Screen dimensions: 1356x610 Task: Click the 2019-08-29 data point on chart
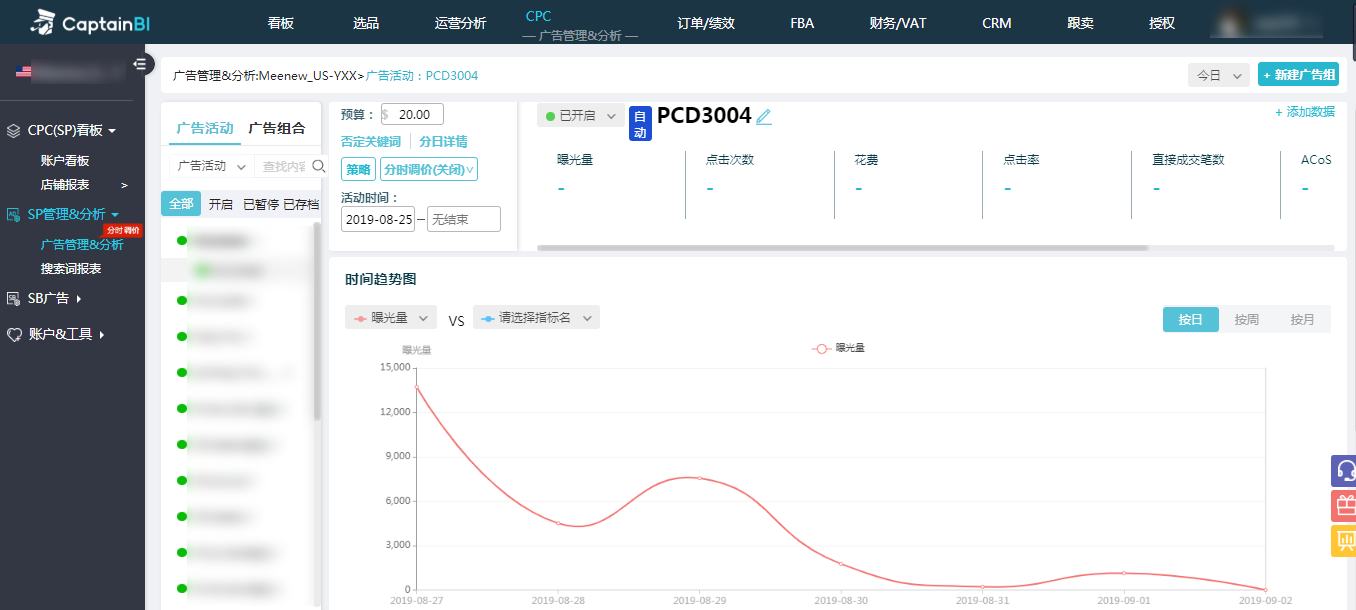coord(700,478)
